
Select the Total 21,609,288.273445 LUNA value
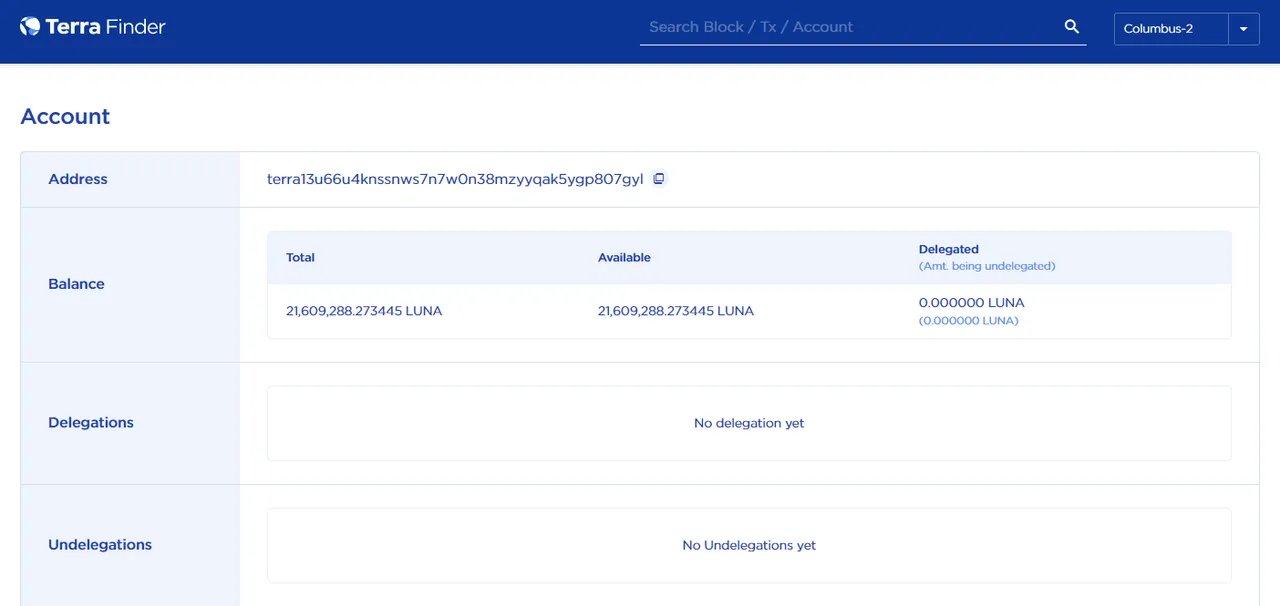click(x=364, y=311)
